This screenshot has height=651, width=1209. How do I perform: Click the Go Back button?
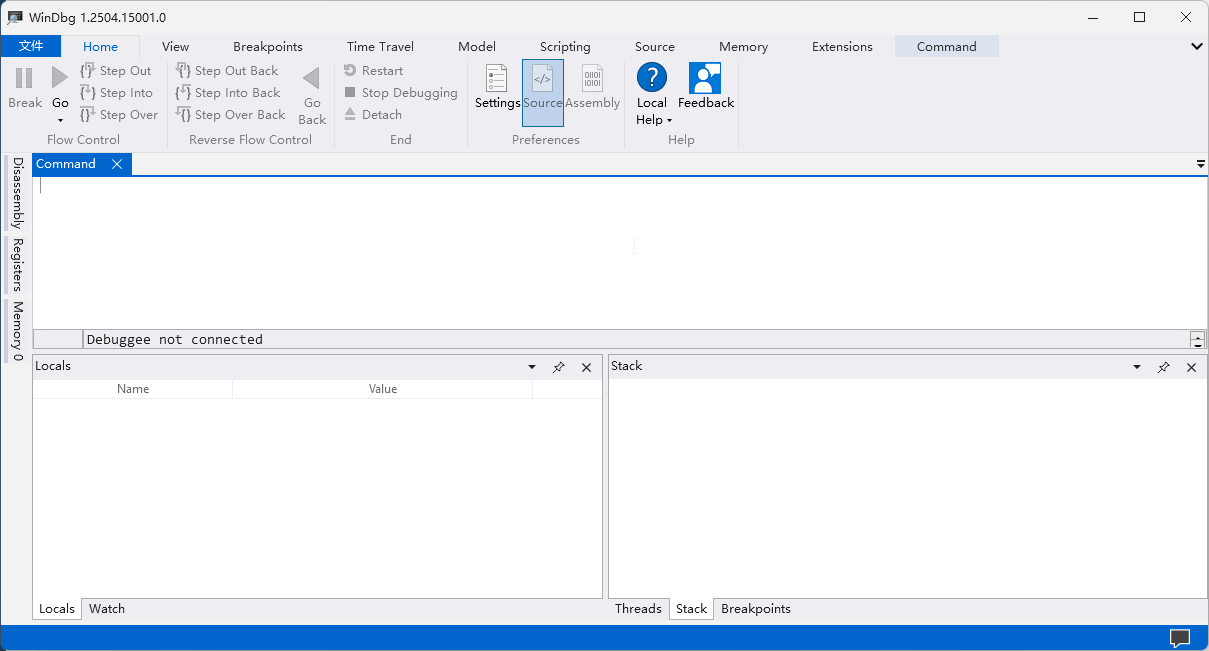[x=312, y=95]
